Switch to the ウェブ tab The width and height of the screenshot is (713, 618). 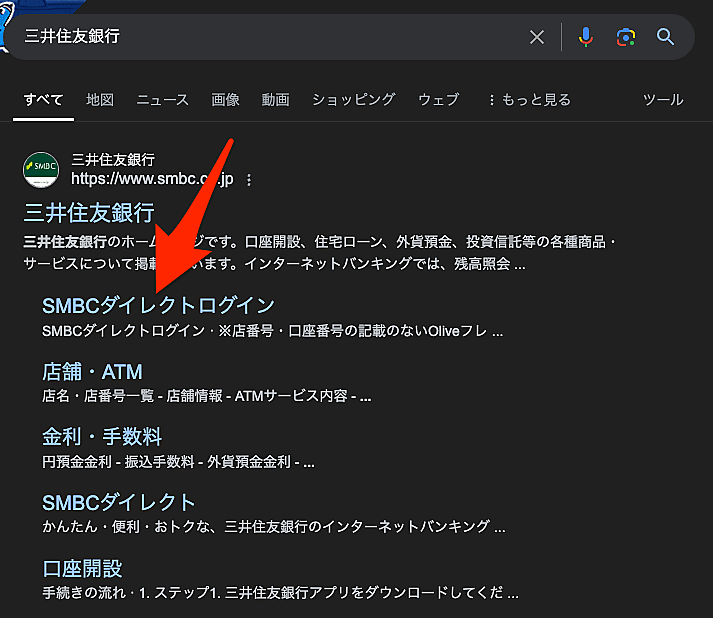[x=439, y=99]
